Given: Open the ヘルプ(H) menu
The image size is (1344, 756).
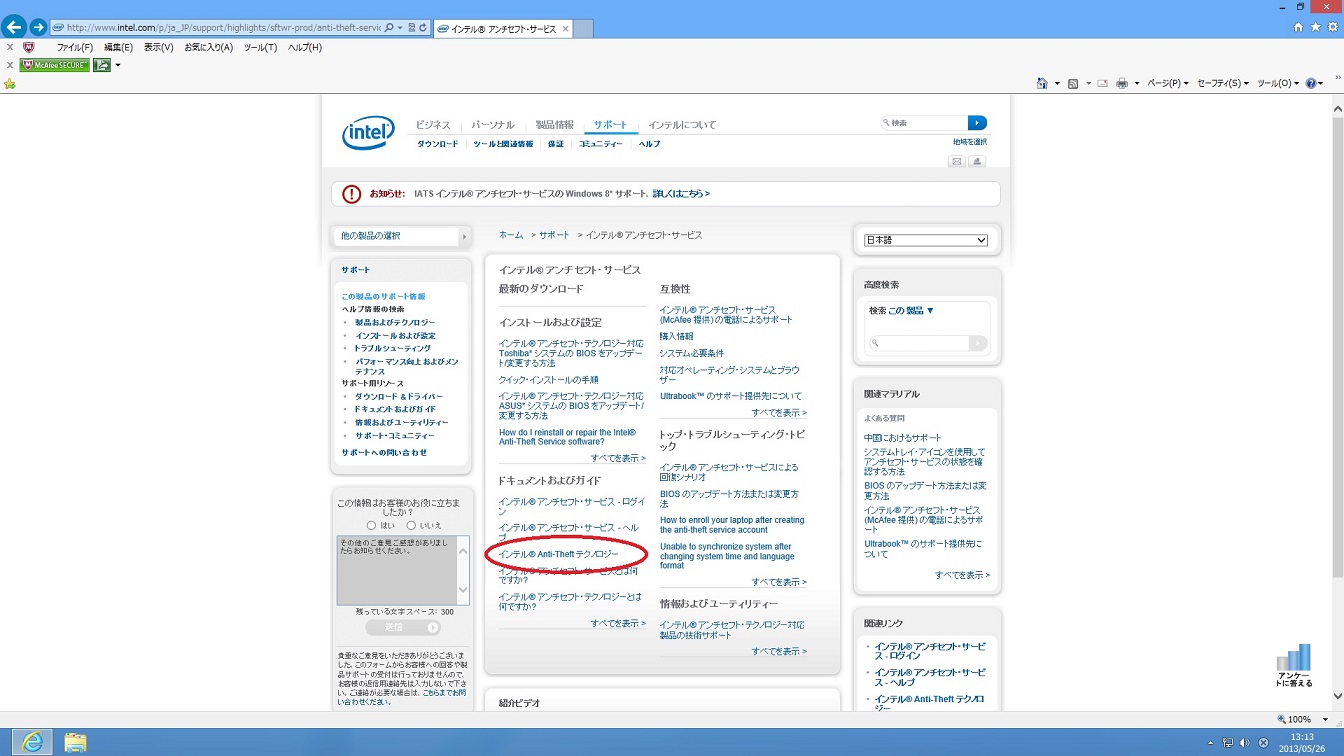Looking at the screenshot, I should pyautogui.click(x=305, y=47).
